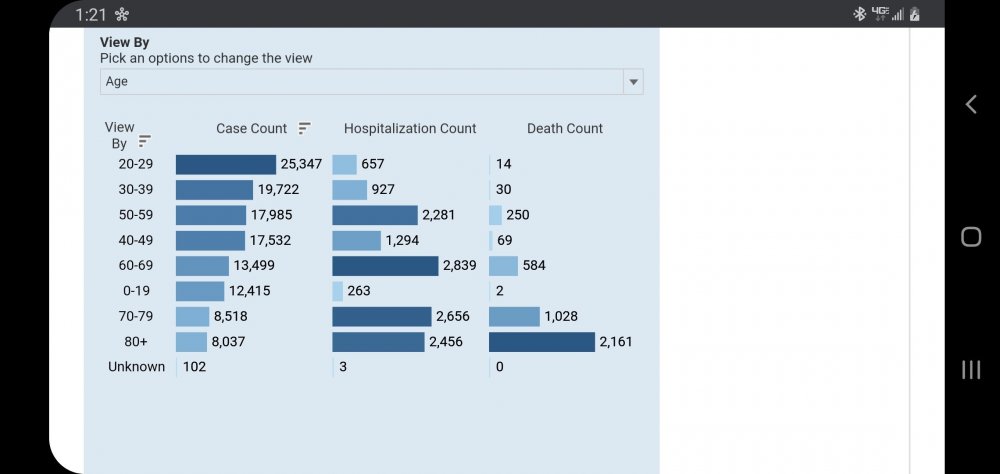Open the View By dropdown arrow
This screenshot has width=1000, height=474.
[x=633, y=82]
